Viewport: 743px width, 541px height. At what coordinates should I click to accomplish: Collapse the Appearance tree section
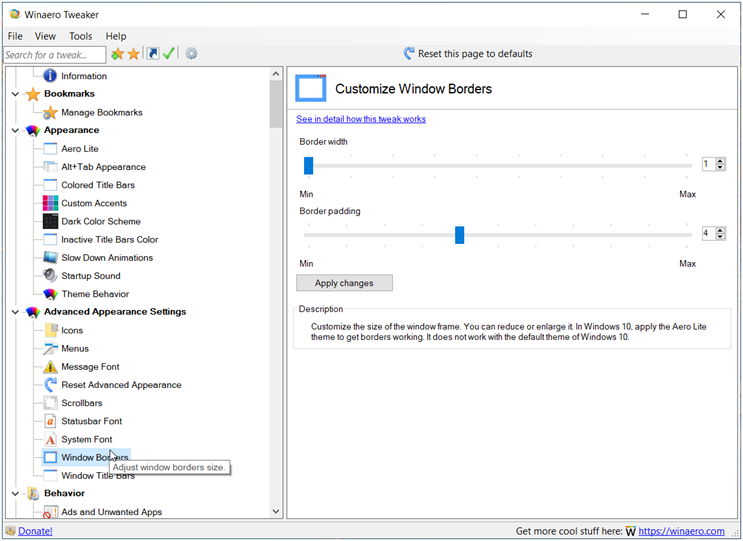15,130
